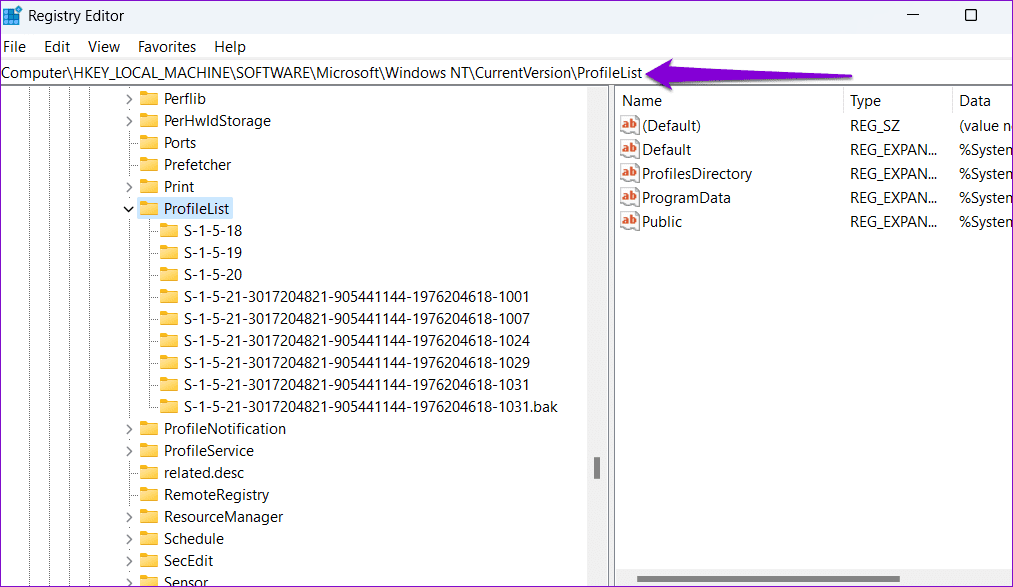Expand the ProfileNotification key
1013x587 pixels.
click(x=129, y=429)
